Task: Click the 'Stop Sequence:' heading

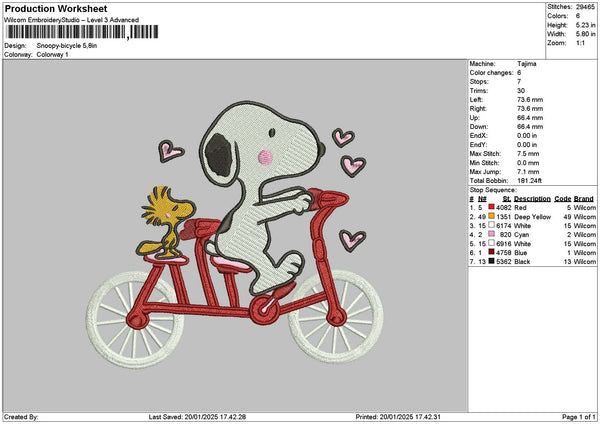Action: [493, 190]
